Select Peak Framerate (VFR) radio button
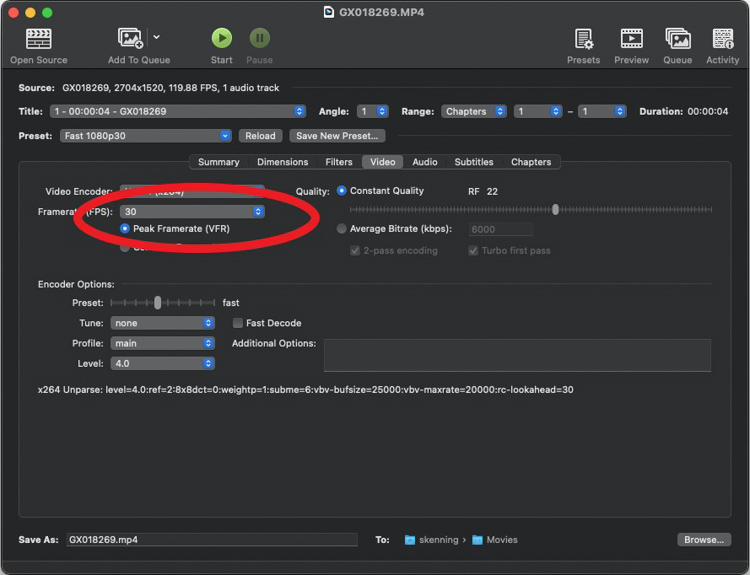Screen dimensions: 750x575 [x=125, y=229]
